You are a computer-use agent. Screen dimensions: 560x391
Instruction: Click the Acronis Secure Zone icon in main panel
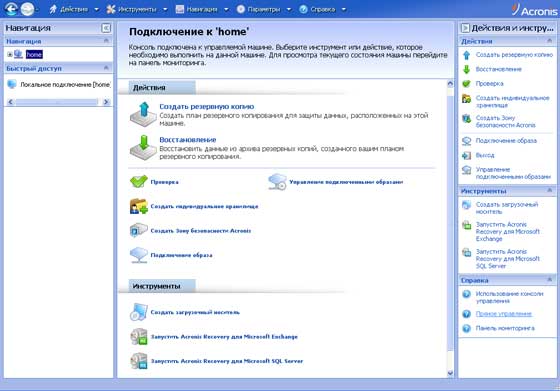(x=139, y=230)
